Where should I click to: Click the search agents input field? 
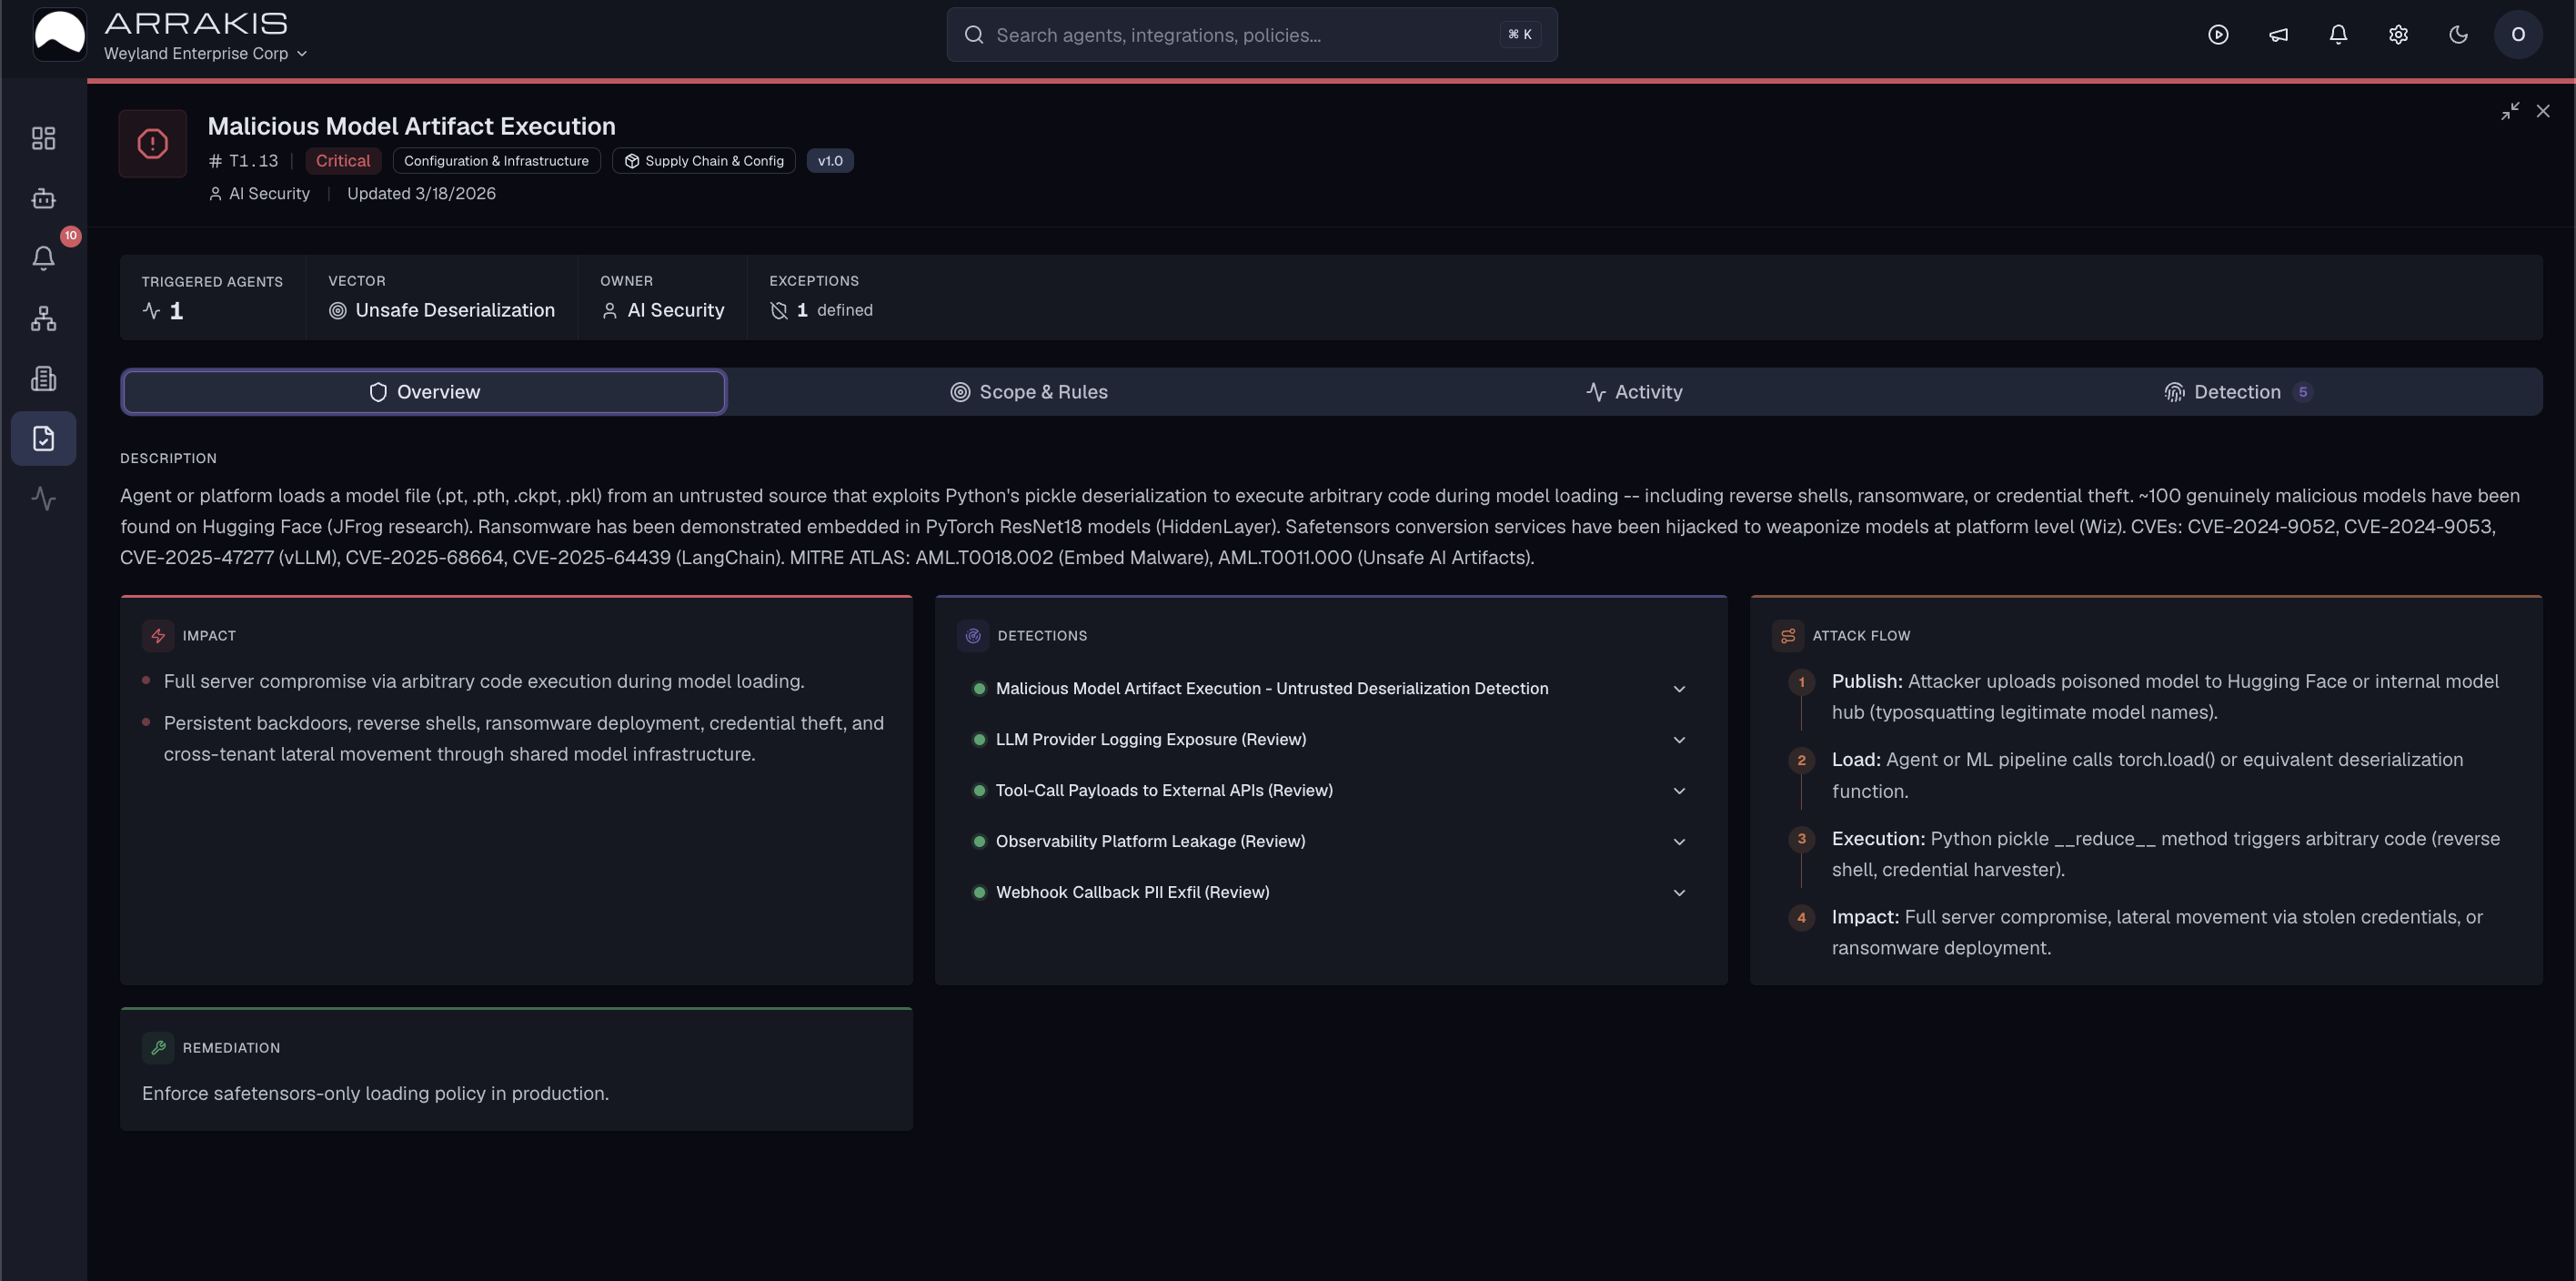[1251, 35]
